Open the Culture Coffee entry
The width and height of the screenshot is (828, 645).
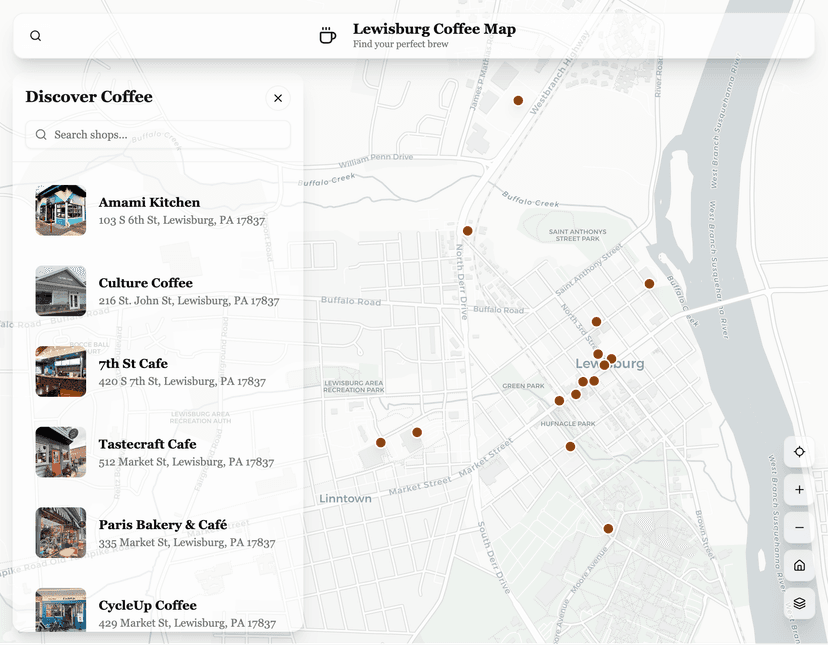point(160,291)
